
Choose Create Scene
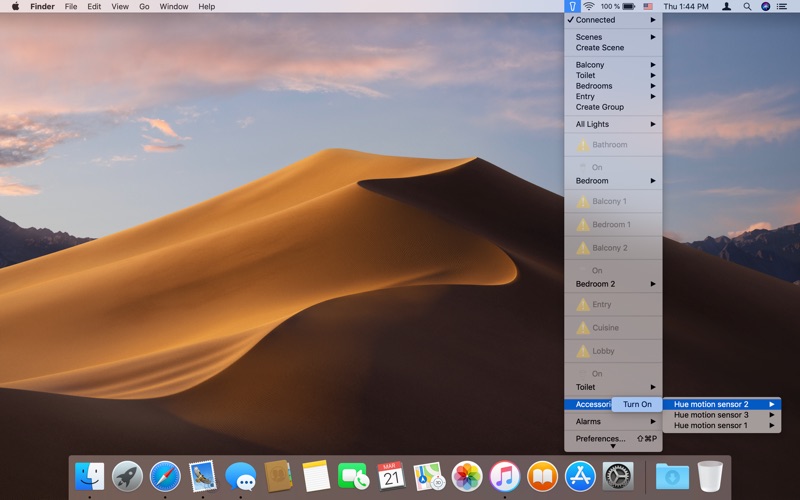(600, 48)
